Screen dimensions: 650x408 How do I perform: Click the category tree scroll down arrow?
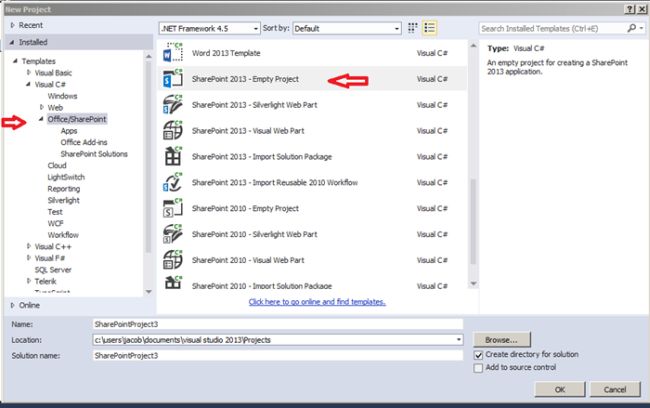[x=148, y=291]
